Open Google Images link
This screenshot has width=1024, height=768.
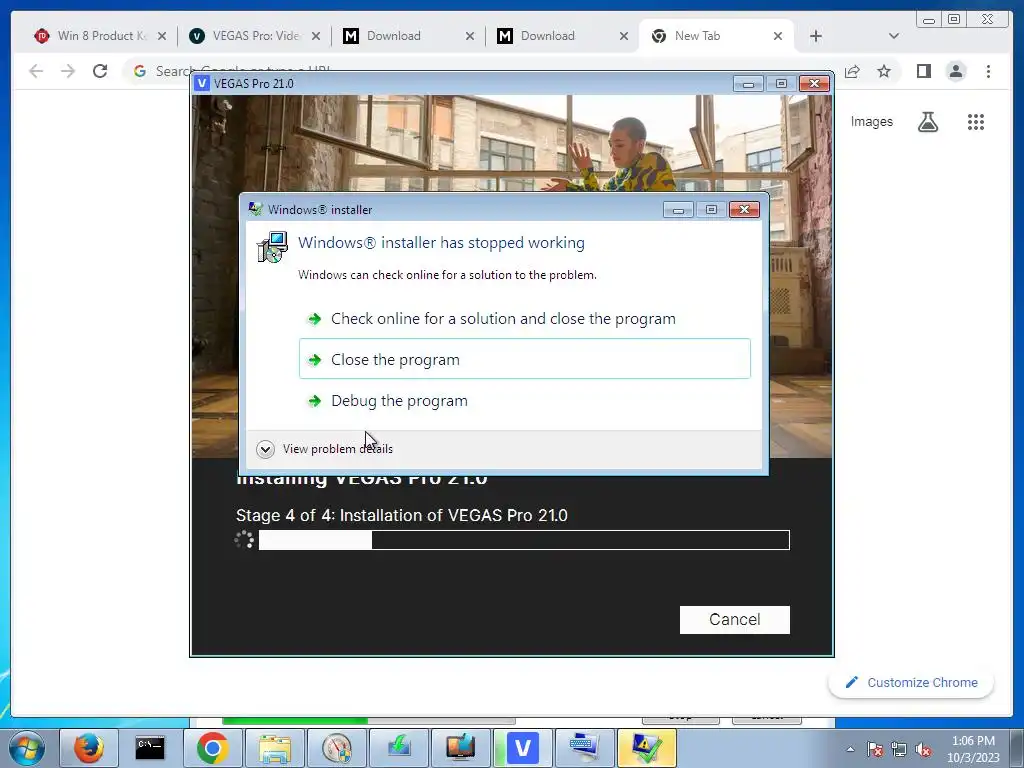[x=871, y=121]
